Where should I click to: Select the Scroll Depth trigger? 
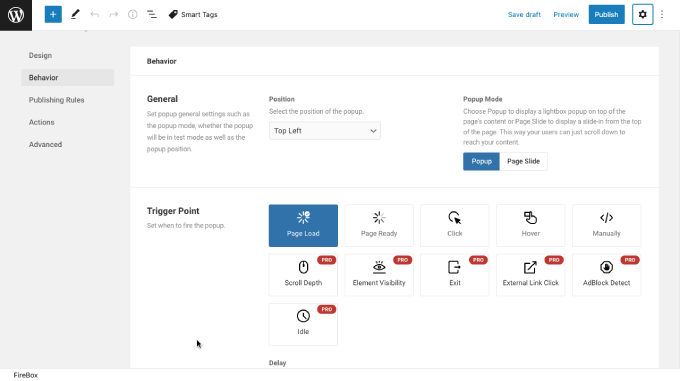click(x=303, y=275)
